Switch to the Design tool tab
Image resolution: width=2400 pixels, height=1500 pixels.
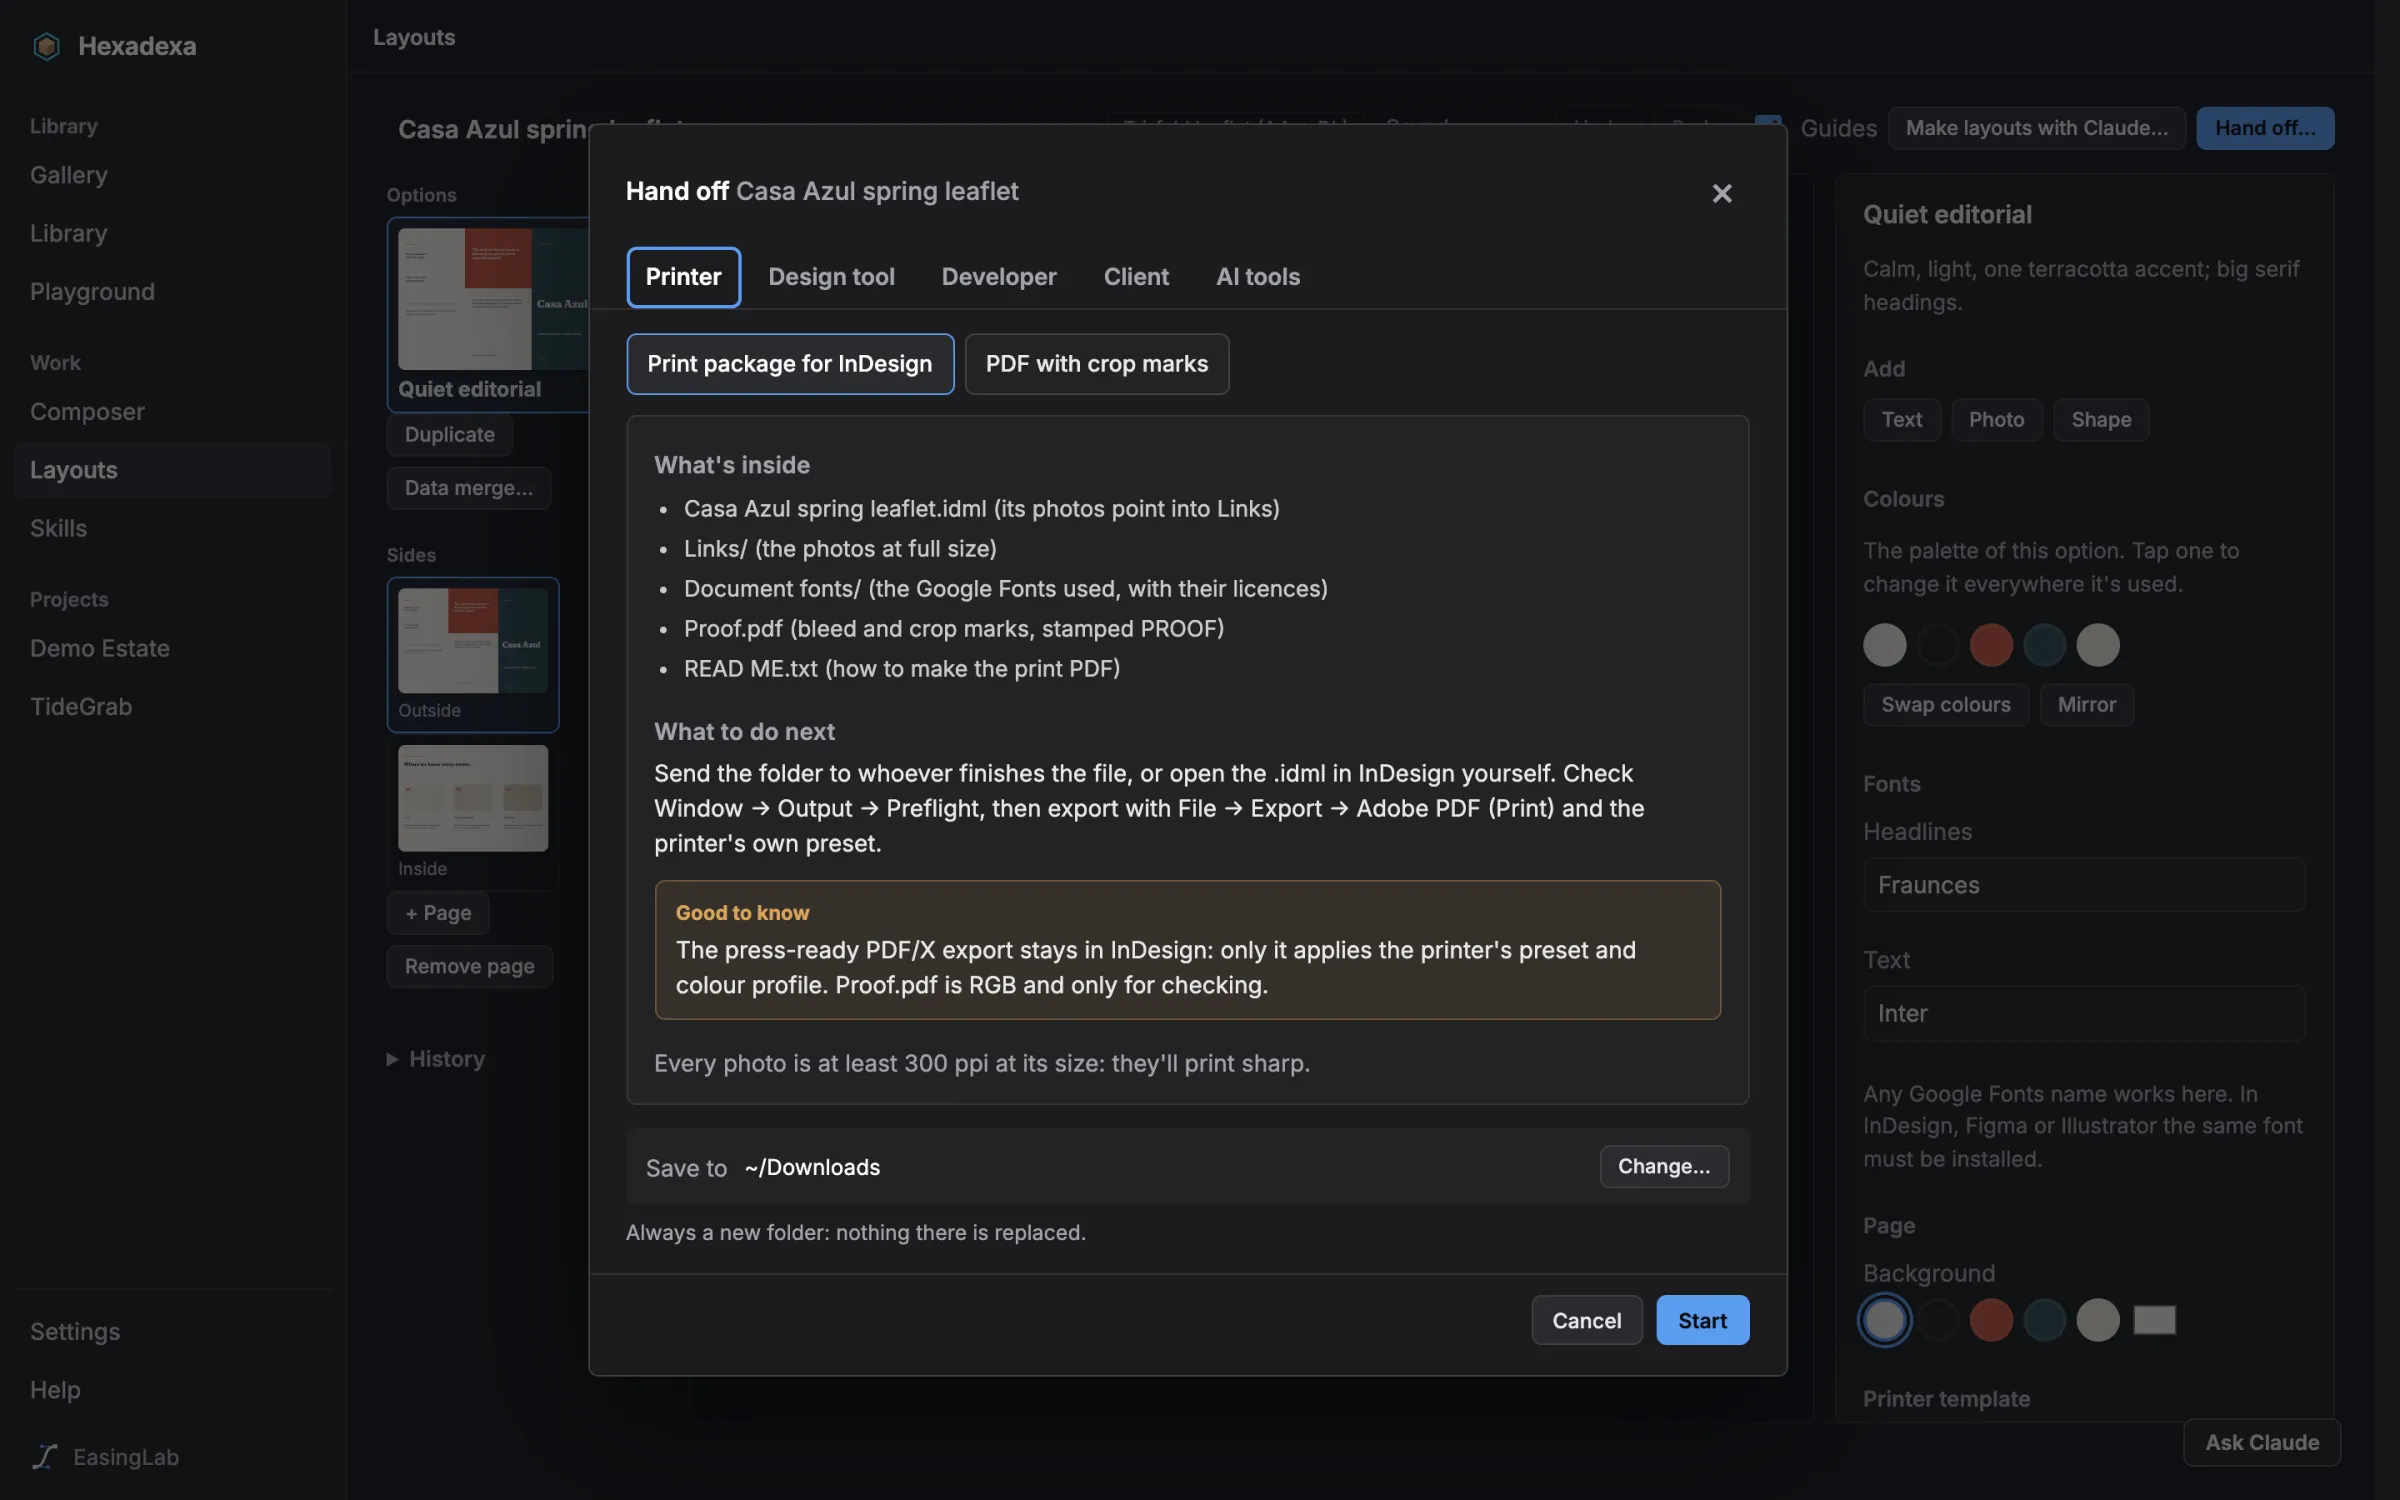[x=831, y=277]
